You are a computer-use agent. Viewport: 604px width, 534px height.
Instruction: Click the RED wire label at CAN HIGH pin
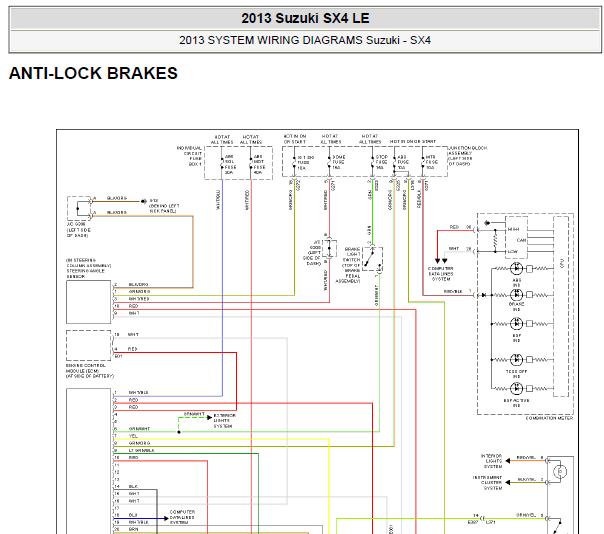pos(454,227)
